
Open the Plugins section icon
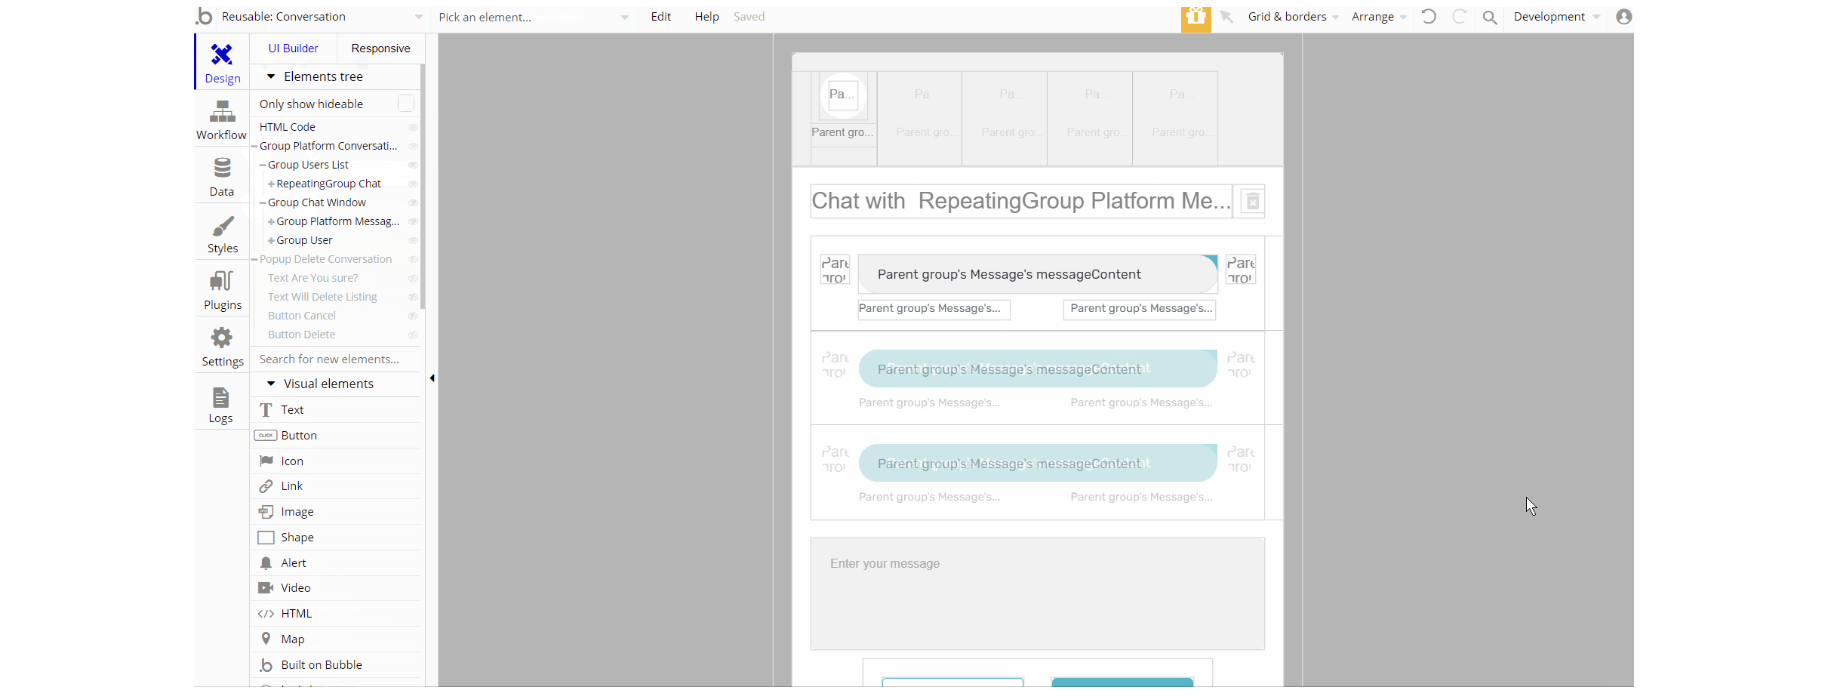[x=222, y=290]
